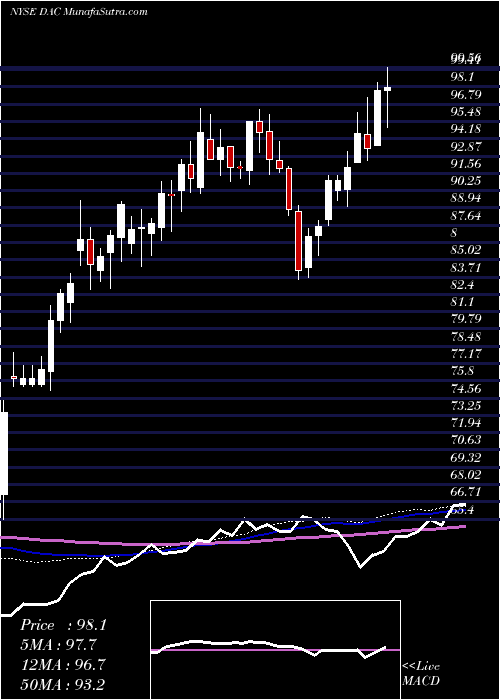This screenshot has width=500, height=700.
Task: Click the 74.56 price label
Action: tap(466, 388)
